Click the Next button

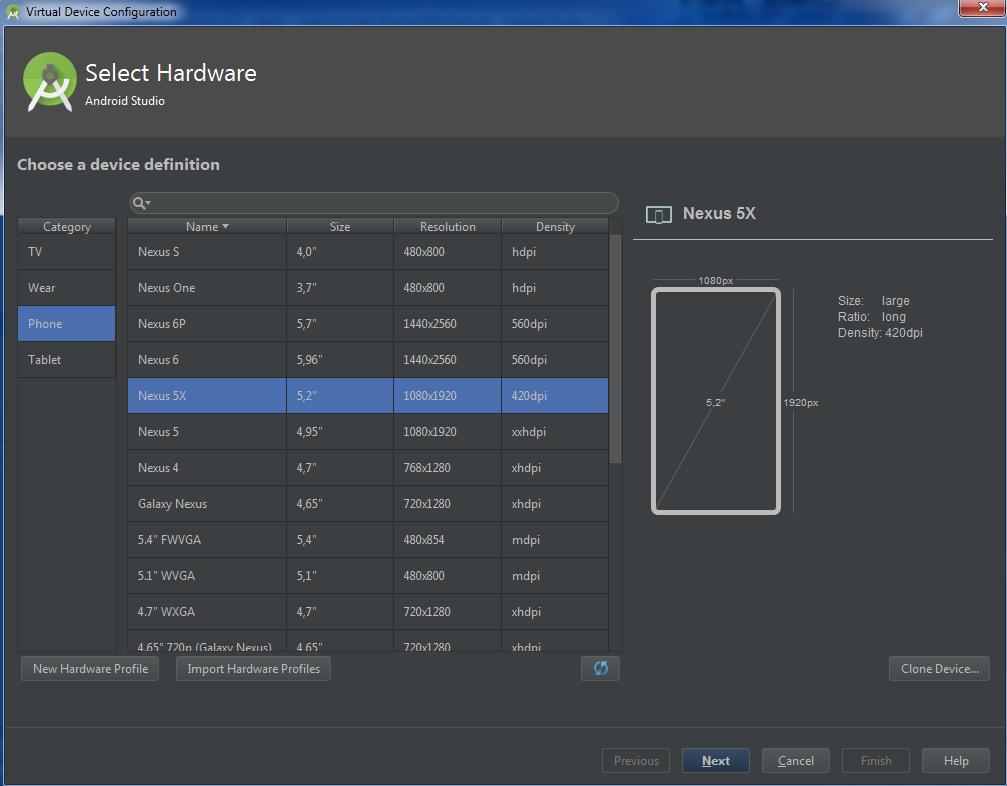coord(715,760)
